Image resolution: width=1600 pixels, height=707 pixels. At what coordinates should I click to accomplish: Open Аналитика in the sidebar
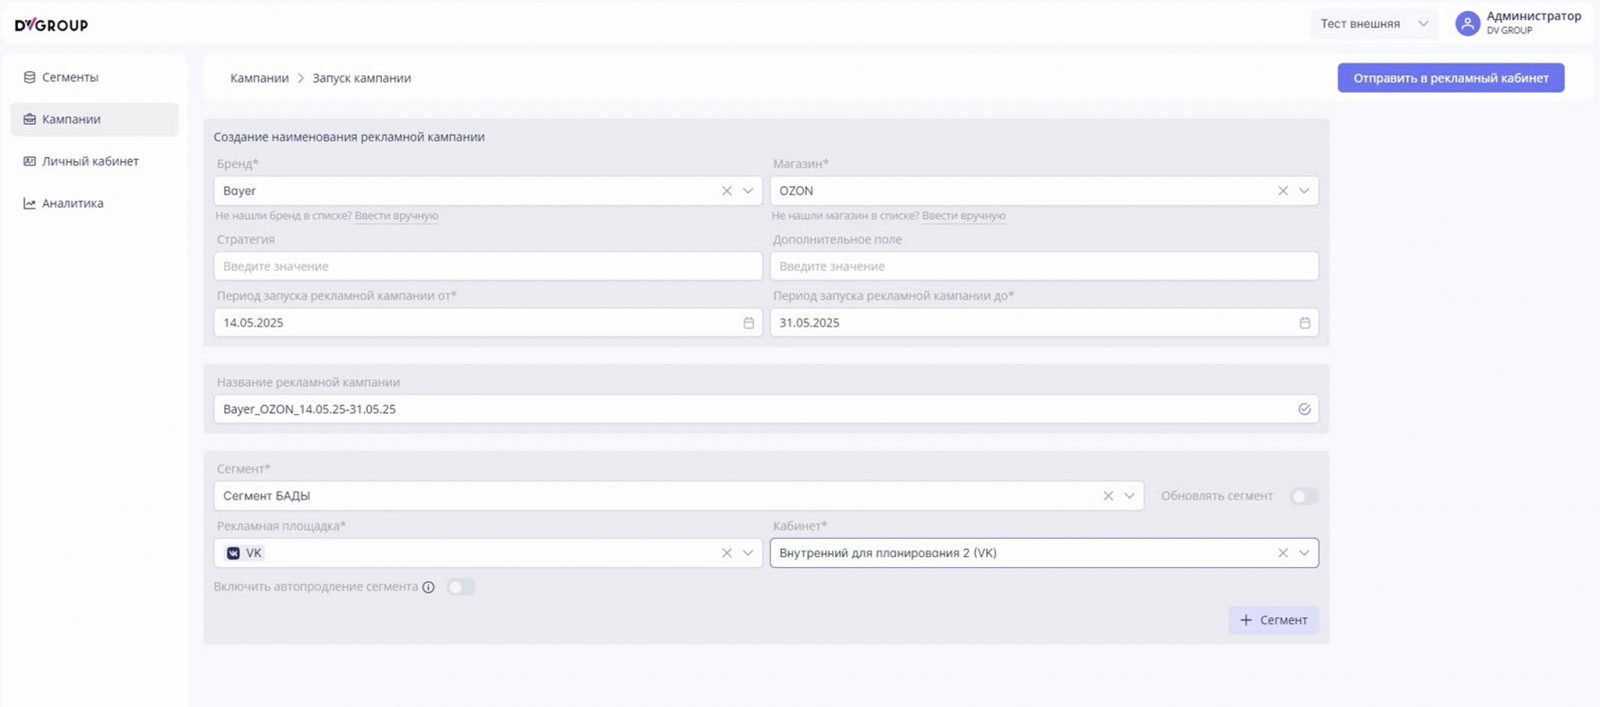point(94,203)
